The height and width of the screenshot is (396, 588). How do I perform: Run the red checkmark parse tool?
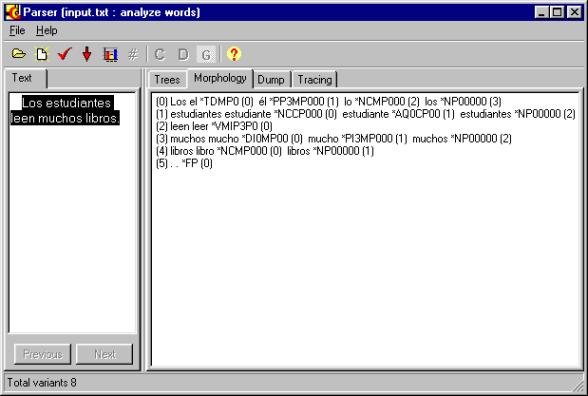pyautogui.click(x=64, y=54)
